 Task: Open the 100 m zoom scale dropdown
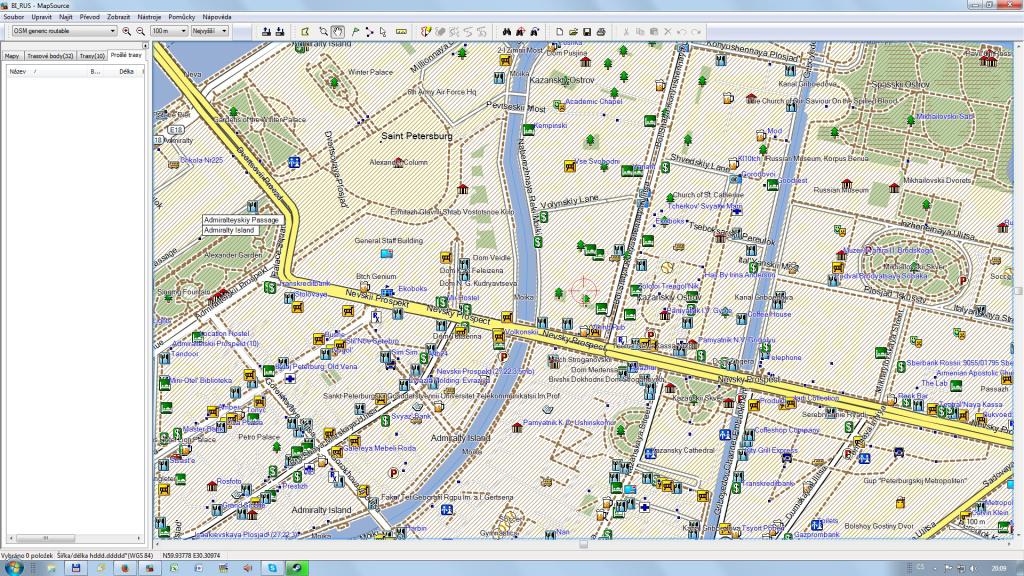(168, 31)
